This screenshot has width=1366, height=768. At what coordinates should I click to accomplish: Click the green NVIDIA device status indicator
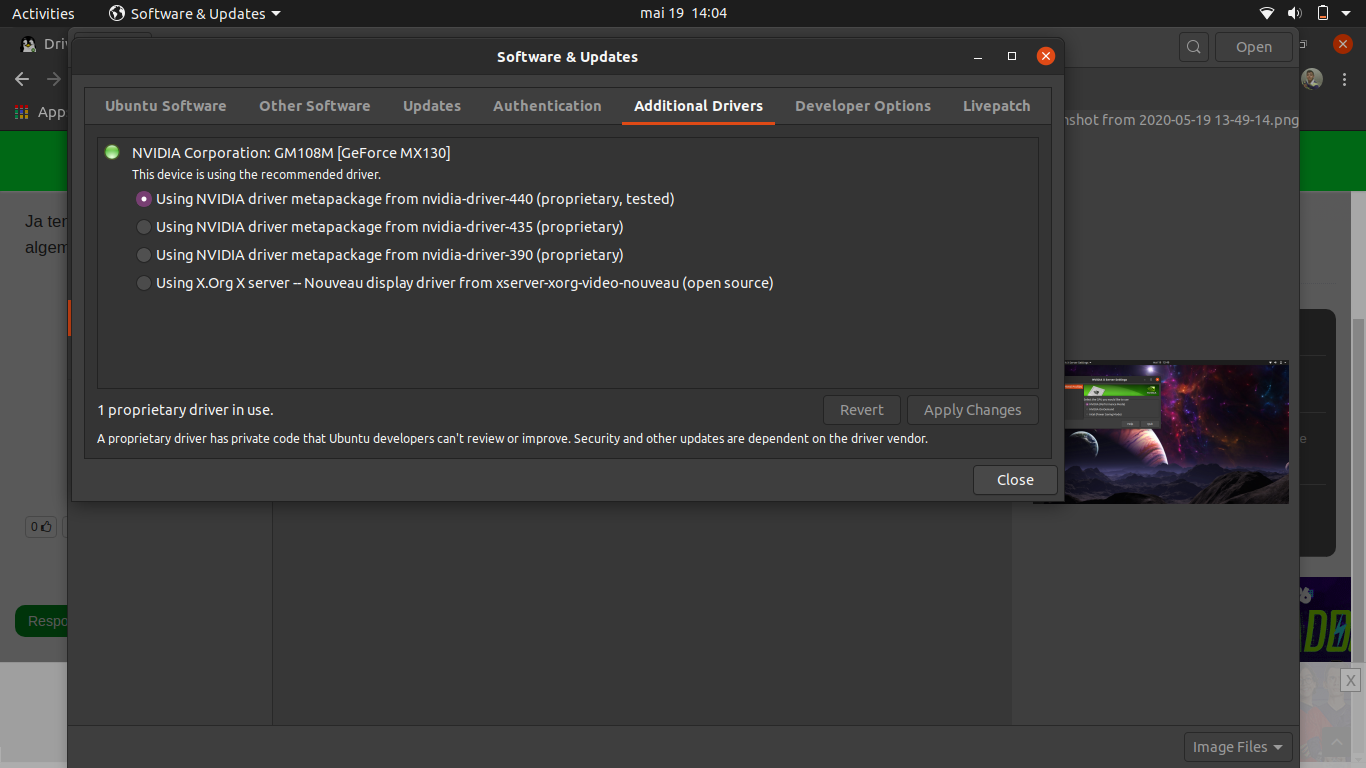(112, 152)
